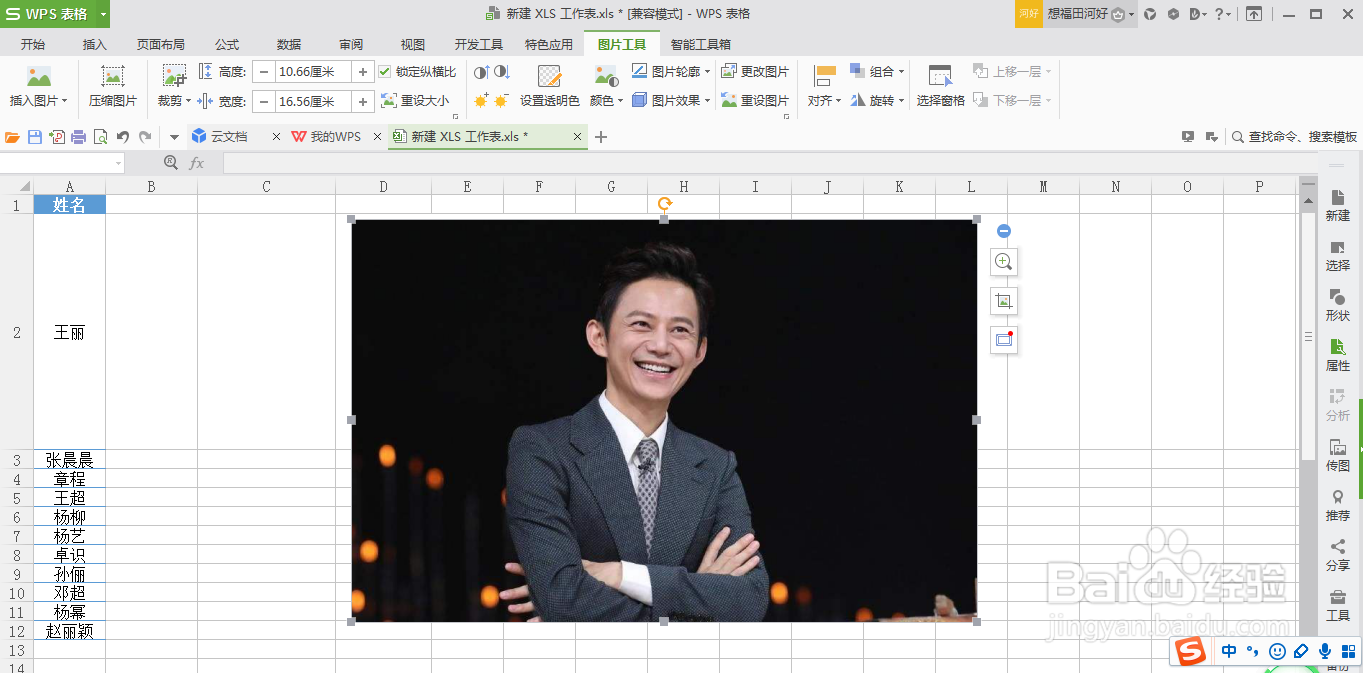Toggle the 锁定纵横比 lock aspect ratio checkbox

(x=385, y=71)
